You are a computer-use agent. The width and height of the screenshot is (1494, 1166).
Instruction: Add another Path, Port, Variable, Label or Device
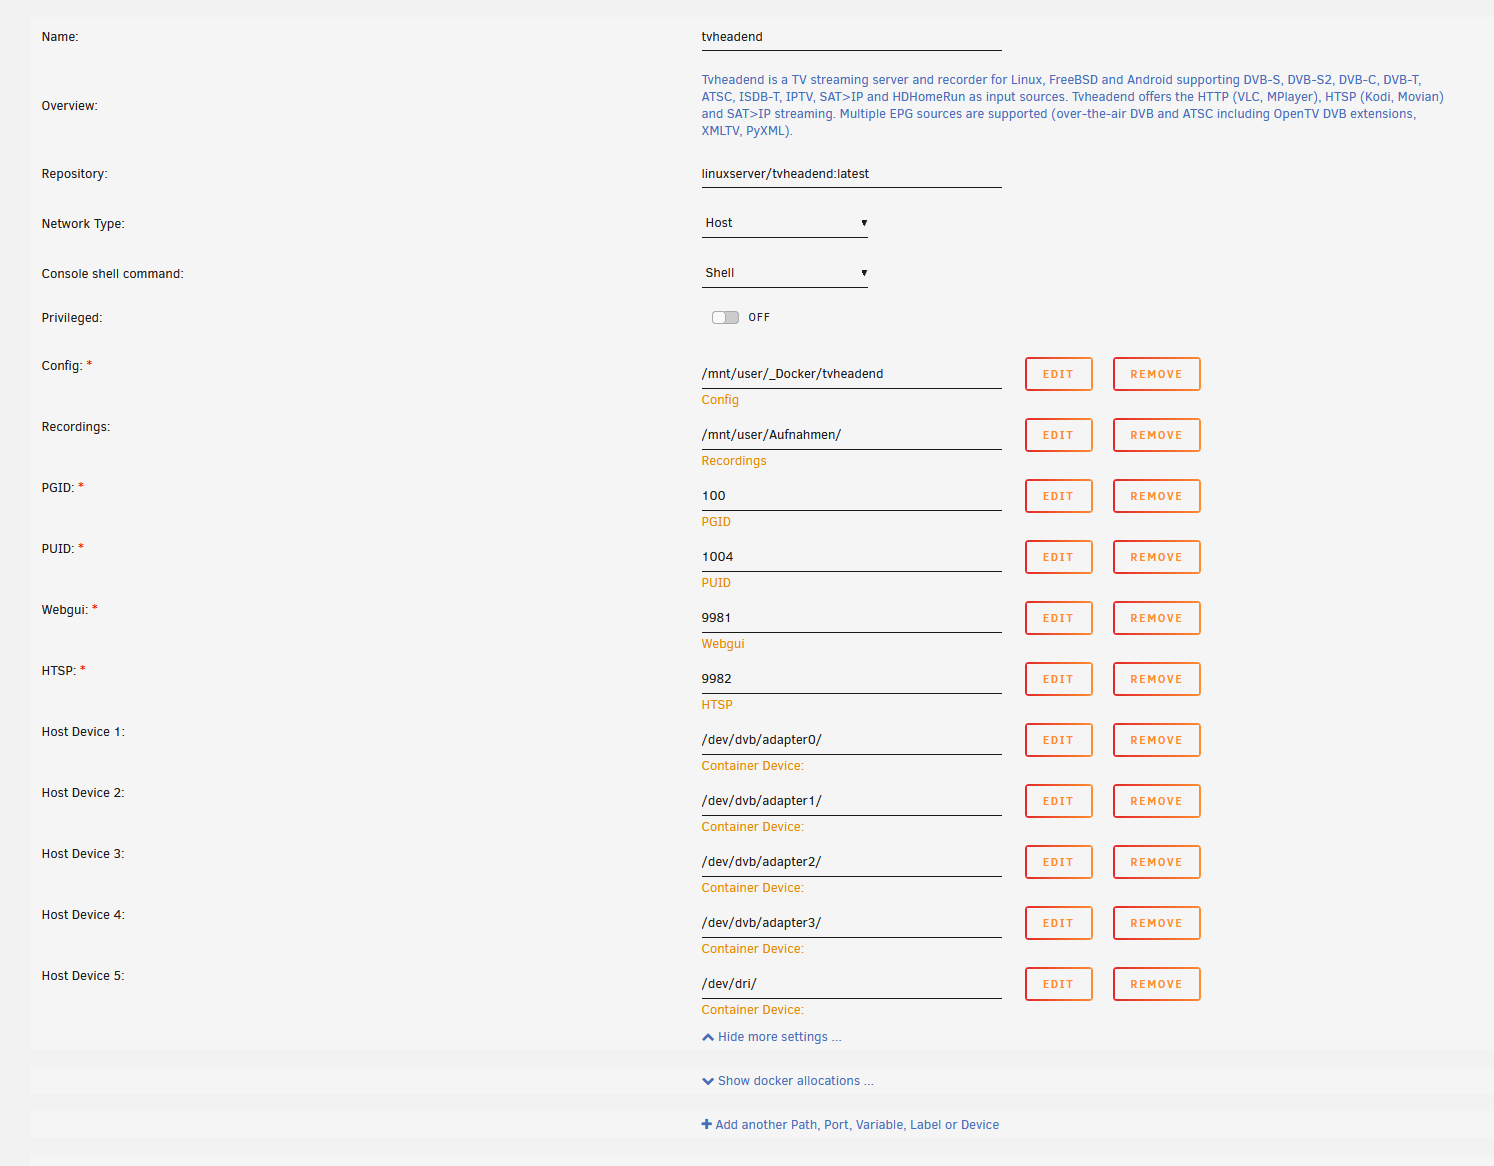click(850, 1125)
